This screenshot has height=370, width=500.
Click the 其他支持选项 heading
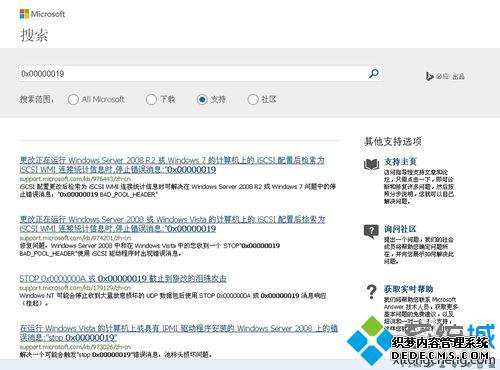(x=393, y=141)
